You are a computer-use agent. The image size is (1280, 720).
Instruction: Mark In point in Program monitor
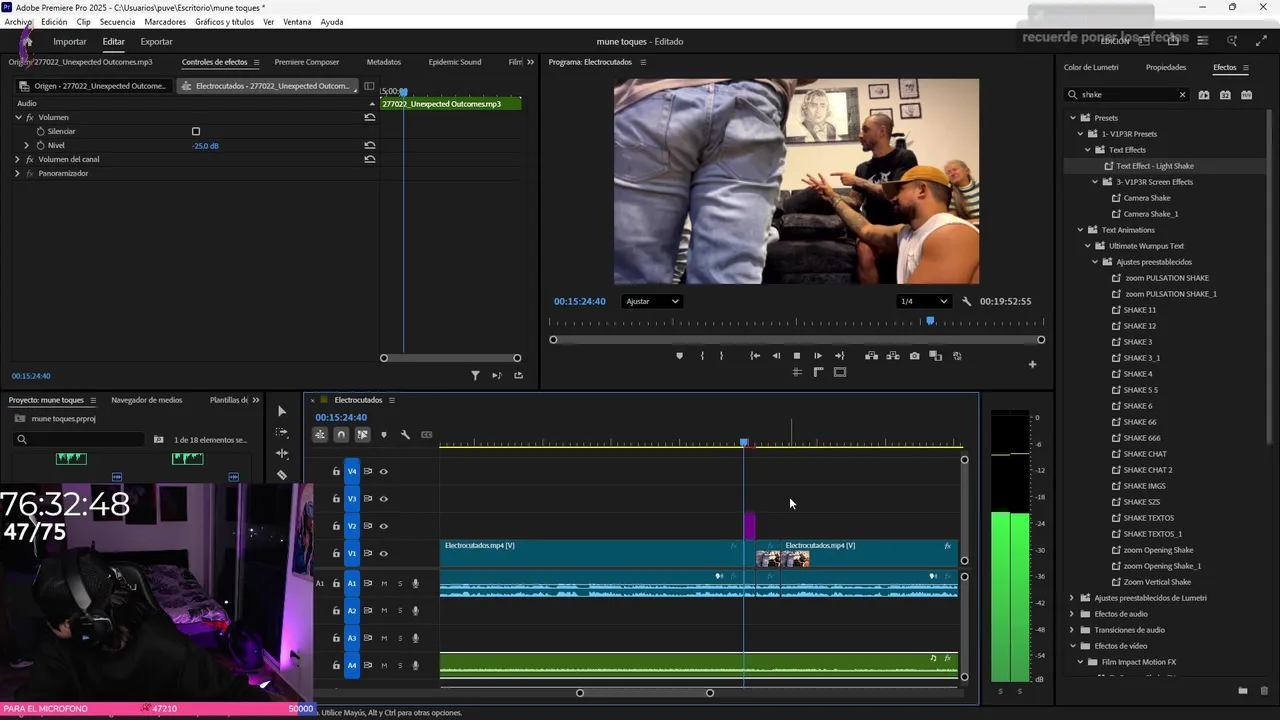click(702, 356)
